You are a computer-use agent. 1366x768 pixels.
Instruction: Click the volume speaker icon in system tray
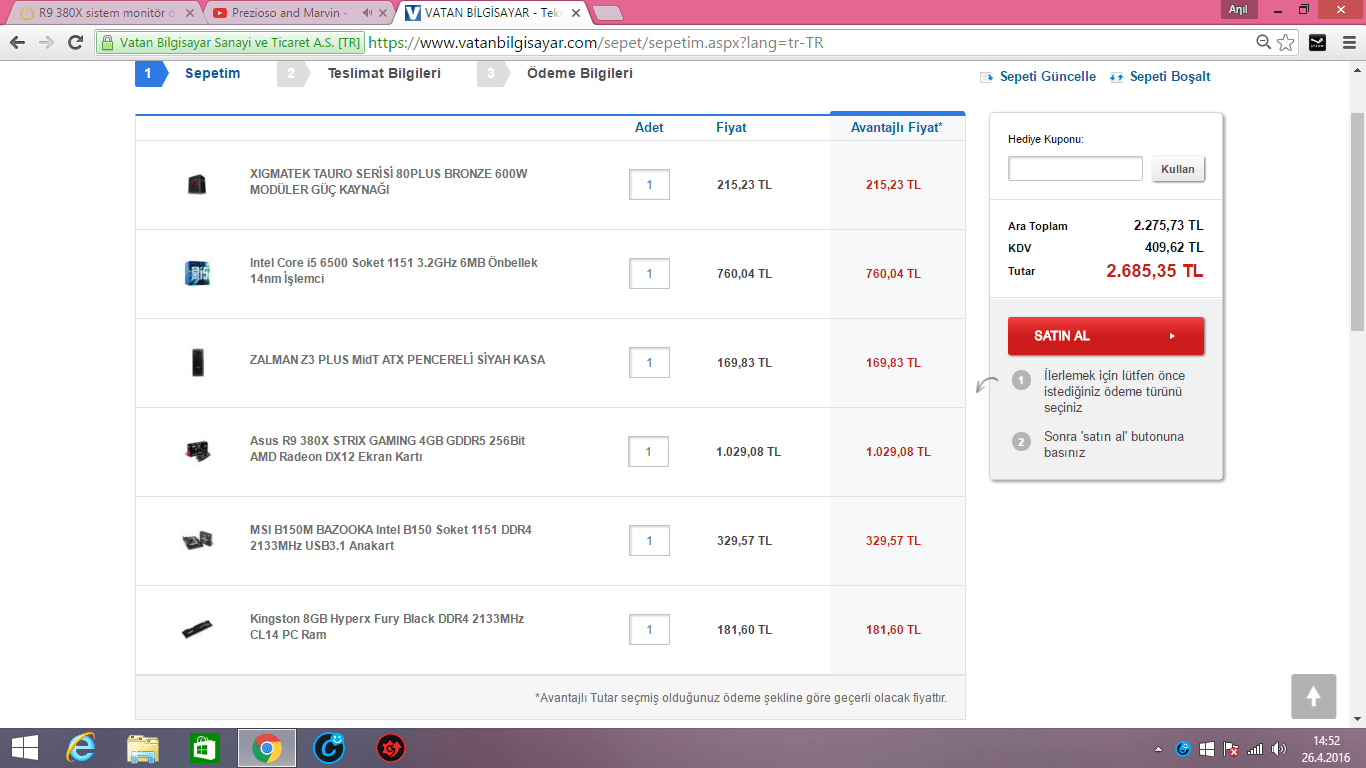tap(1280, 749)
